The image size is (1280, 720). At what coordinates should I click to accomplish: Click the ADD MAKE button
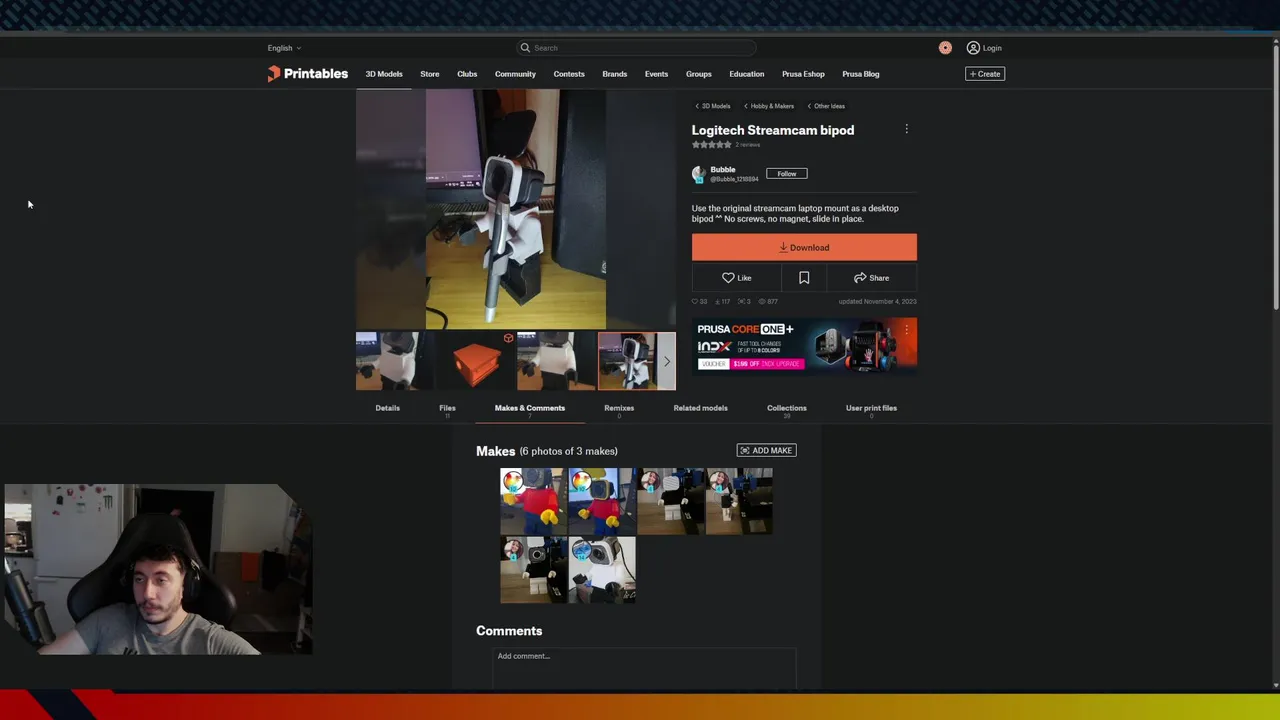tap(767, 451)
